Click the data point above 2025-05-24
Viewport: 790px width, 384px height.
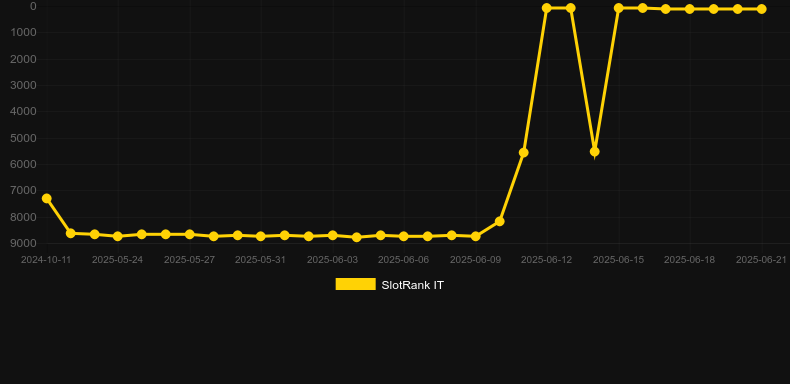[117, 236]
